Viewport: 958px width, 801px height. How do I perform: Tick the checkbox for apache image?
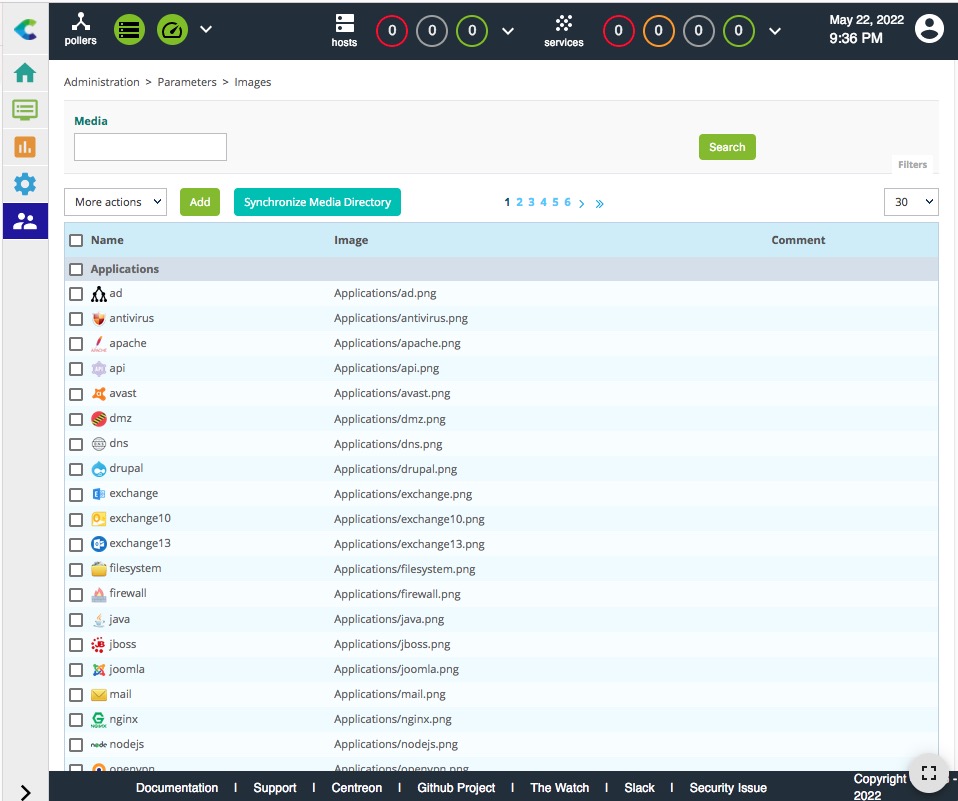pos(76,344)
